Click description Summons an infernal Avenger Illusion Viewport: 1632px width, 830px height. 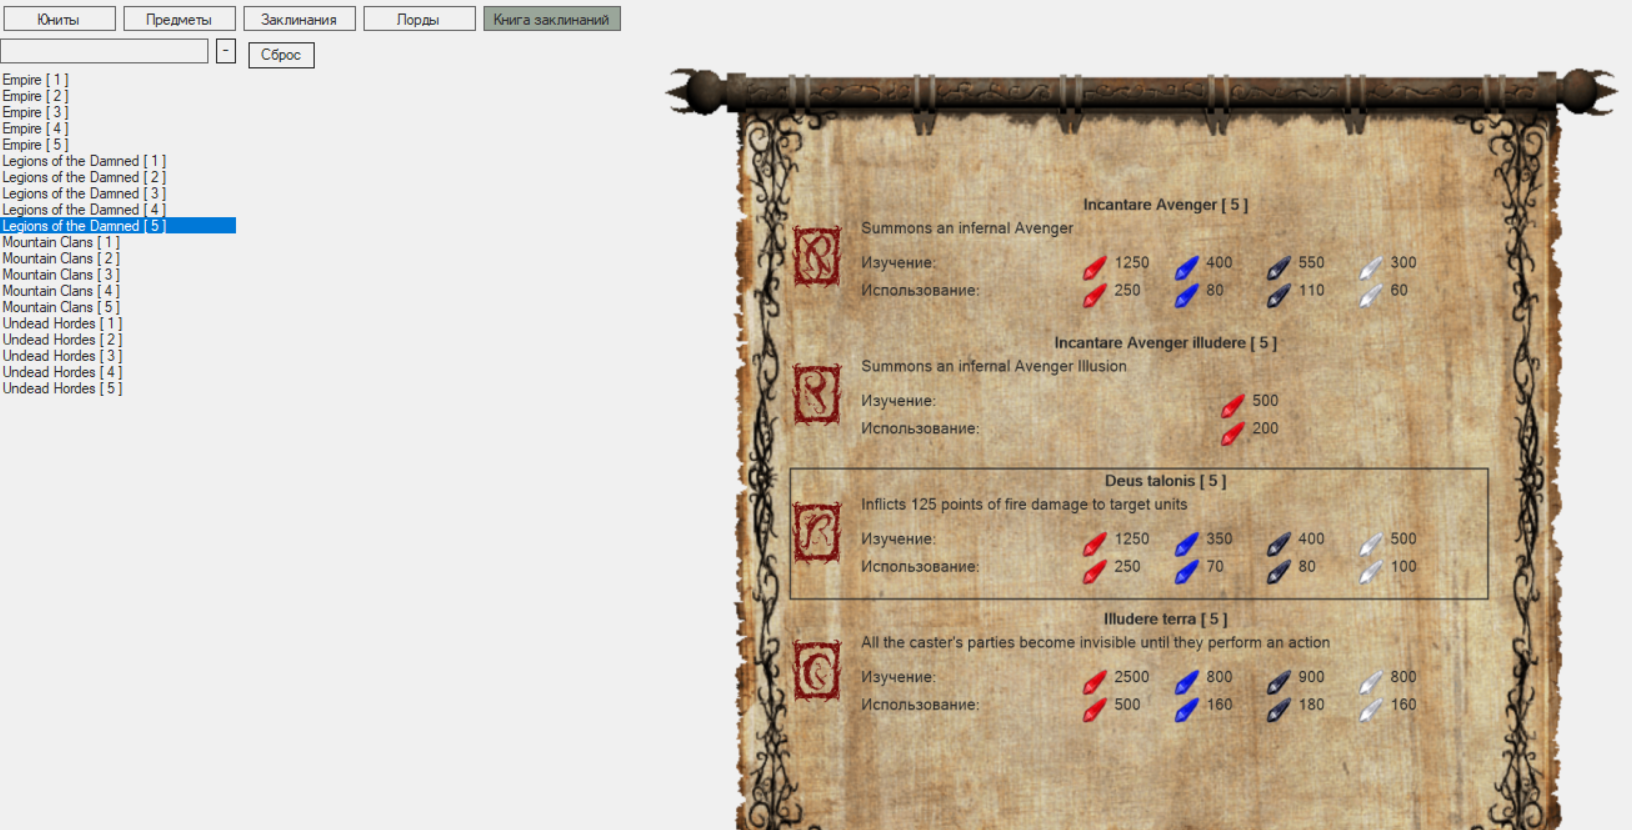click(994, 367)
